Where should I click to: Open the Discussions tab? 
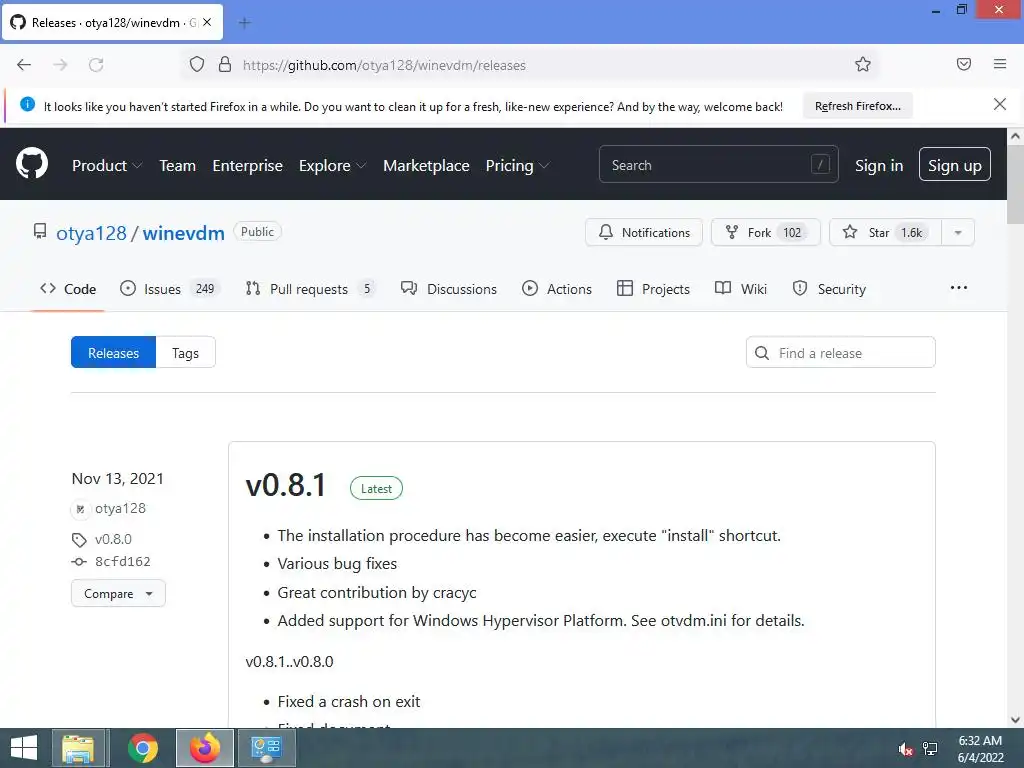[449, 289]
